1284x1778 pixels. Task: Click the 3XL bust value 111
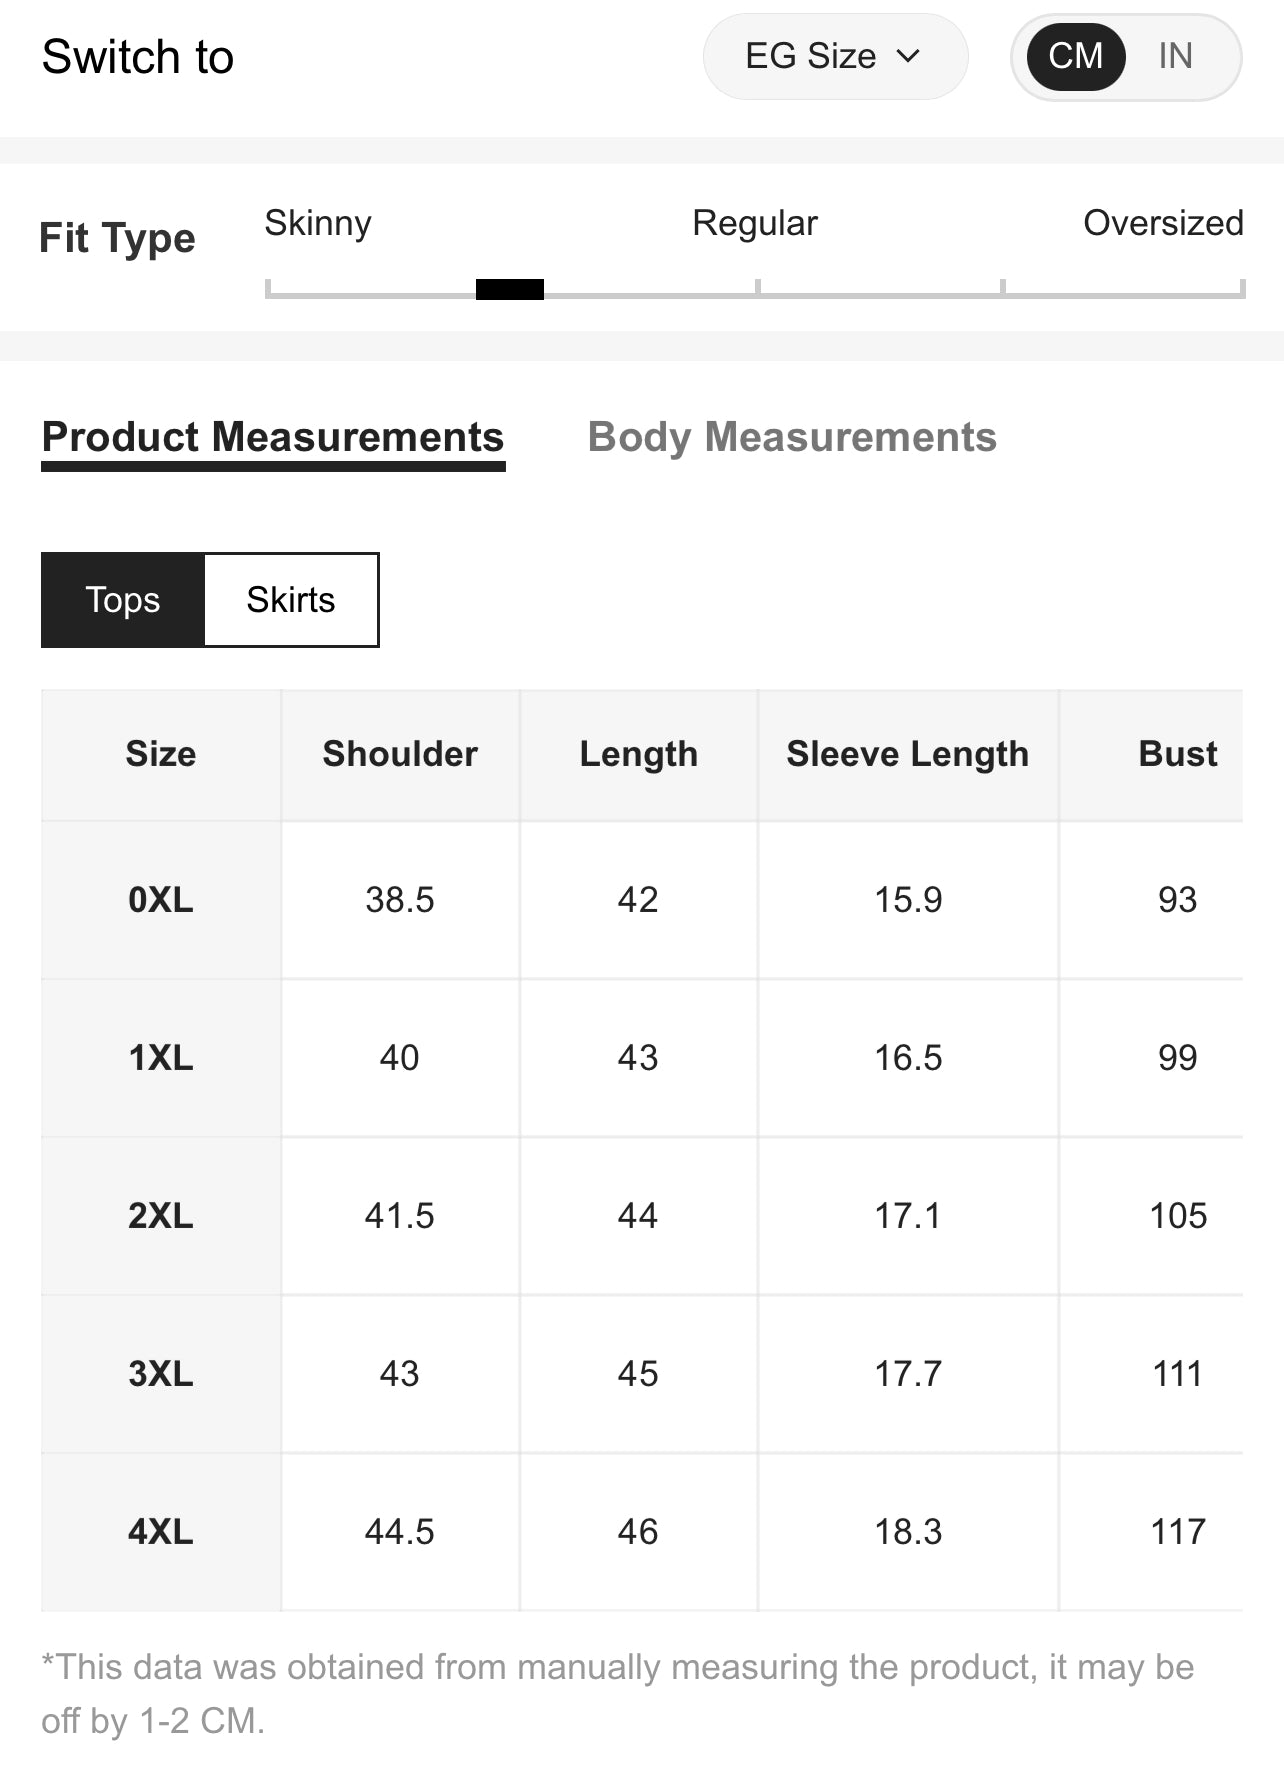point(1177,1374)
